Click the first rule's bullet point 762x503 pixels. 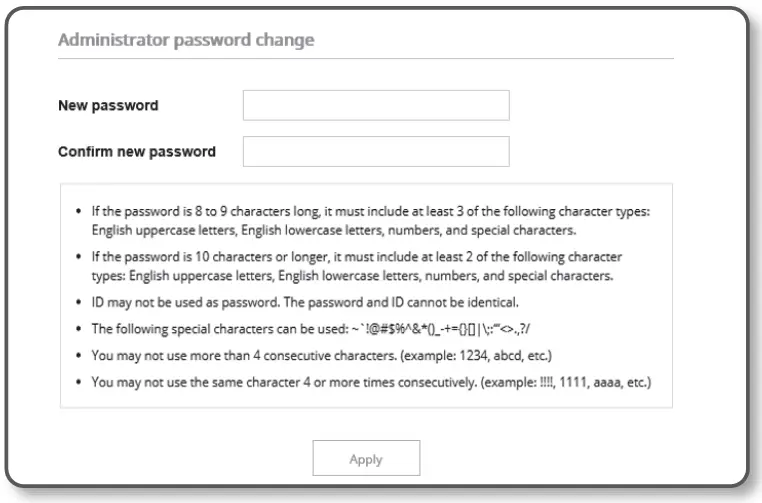click(x=79, y=215)
